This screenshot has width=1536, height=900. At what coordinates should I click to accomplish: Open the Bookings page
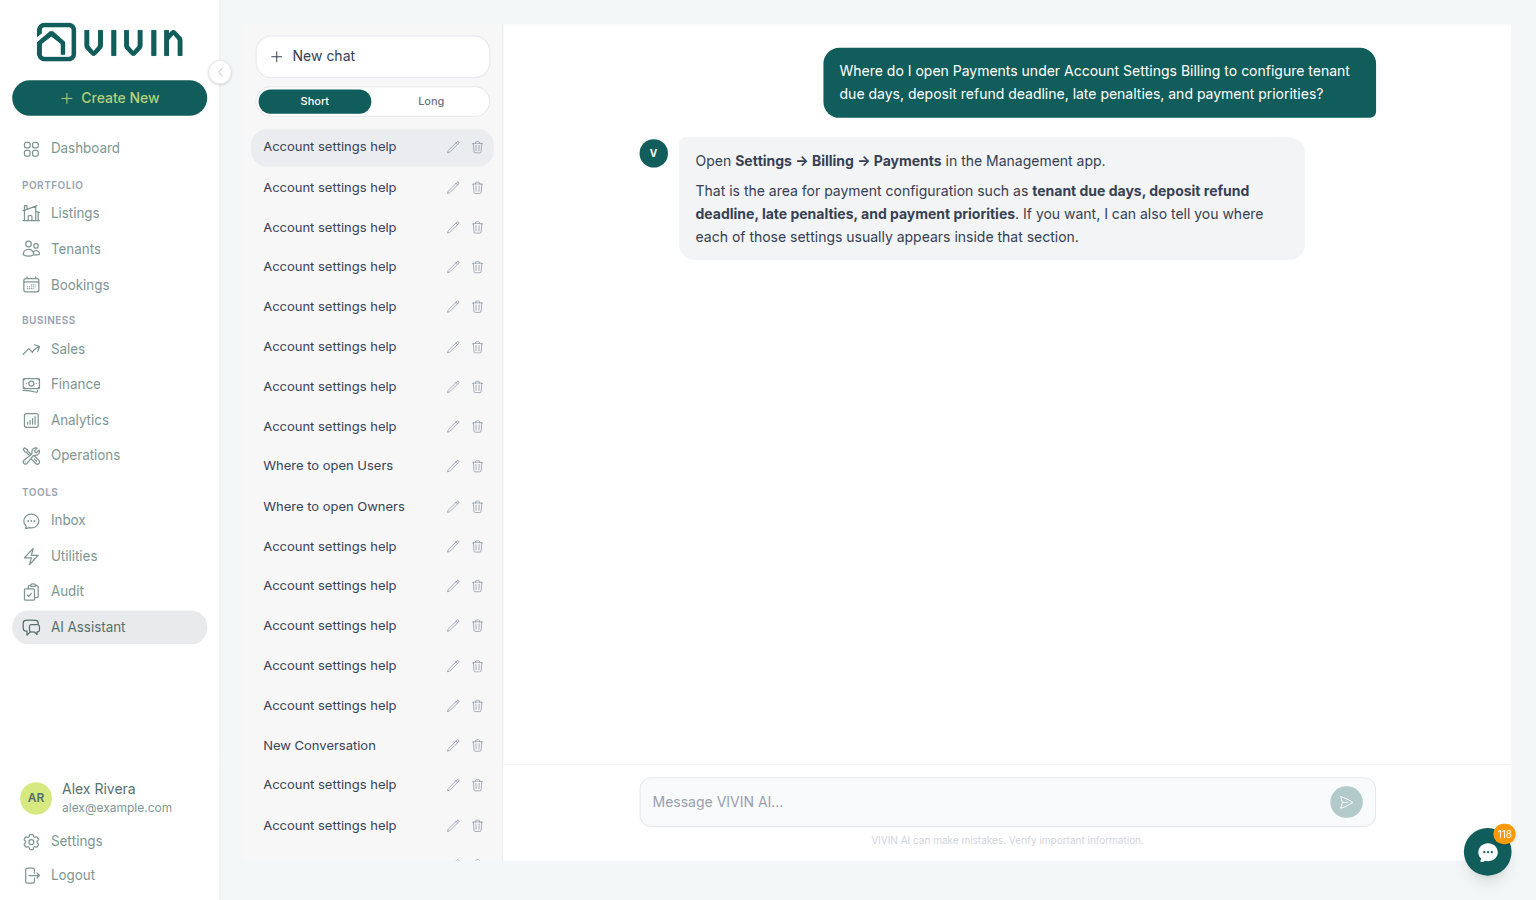pyautogui.click(x=109, y=285)
